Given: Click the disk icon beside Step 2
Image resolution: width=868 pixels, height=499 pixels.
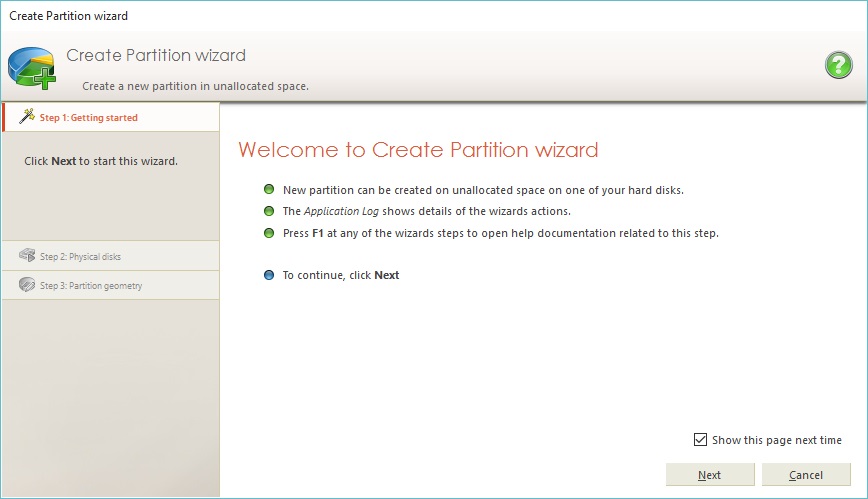Looking at the screenshot, I should tap(27, 255).
